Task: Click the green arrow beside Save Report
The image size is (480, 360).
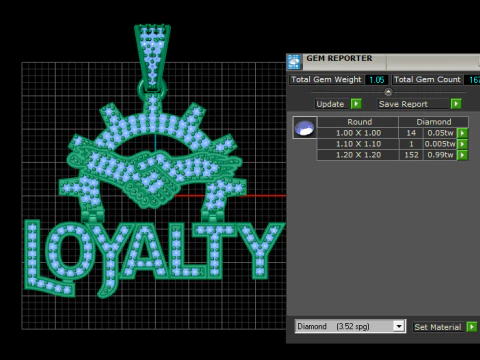Action: tap(456, 104)
